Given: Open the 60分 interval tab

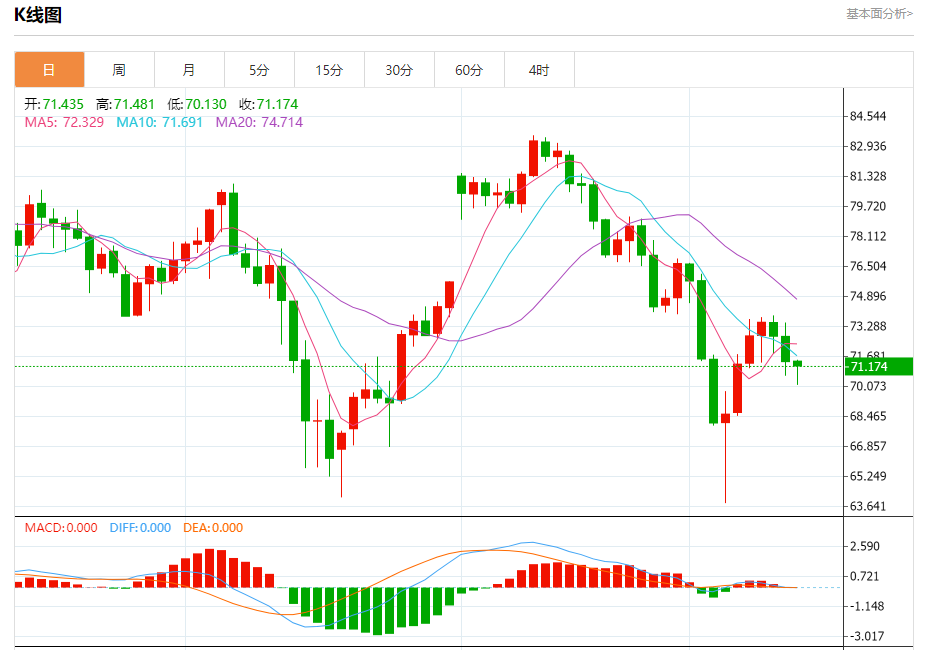Looking at the screenshot, I should 469,70.
